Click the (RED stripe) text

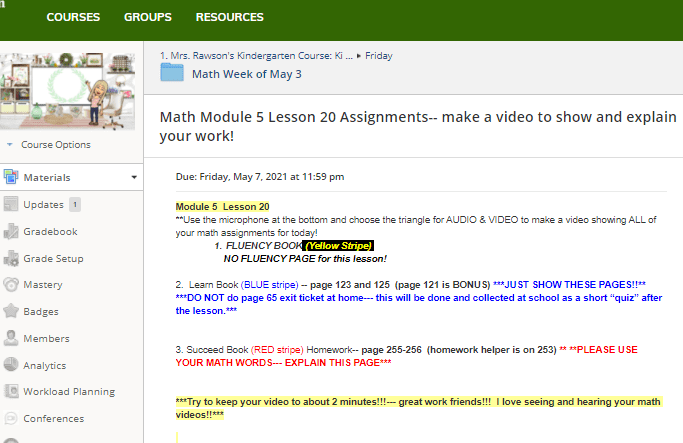click(277, 350)
